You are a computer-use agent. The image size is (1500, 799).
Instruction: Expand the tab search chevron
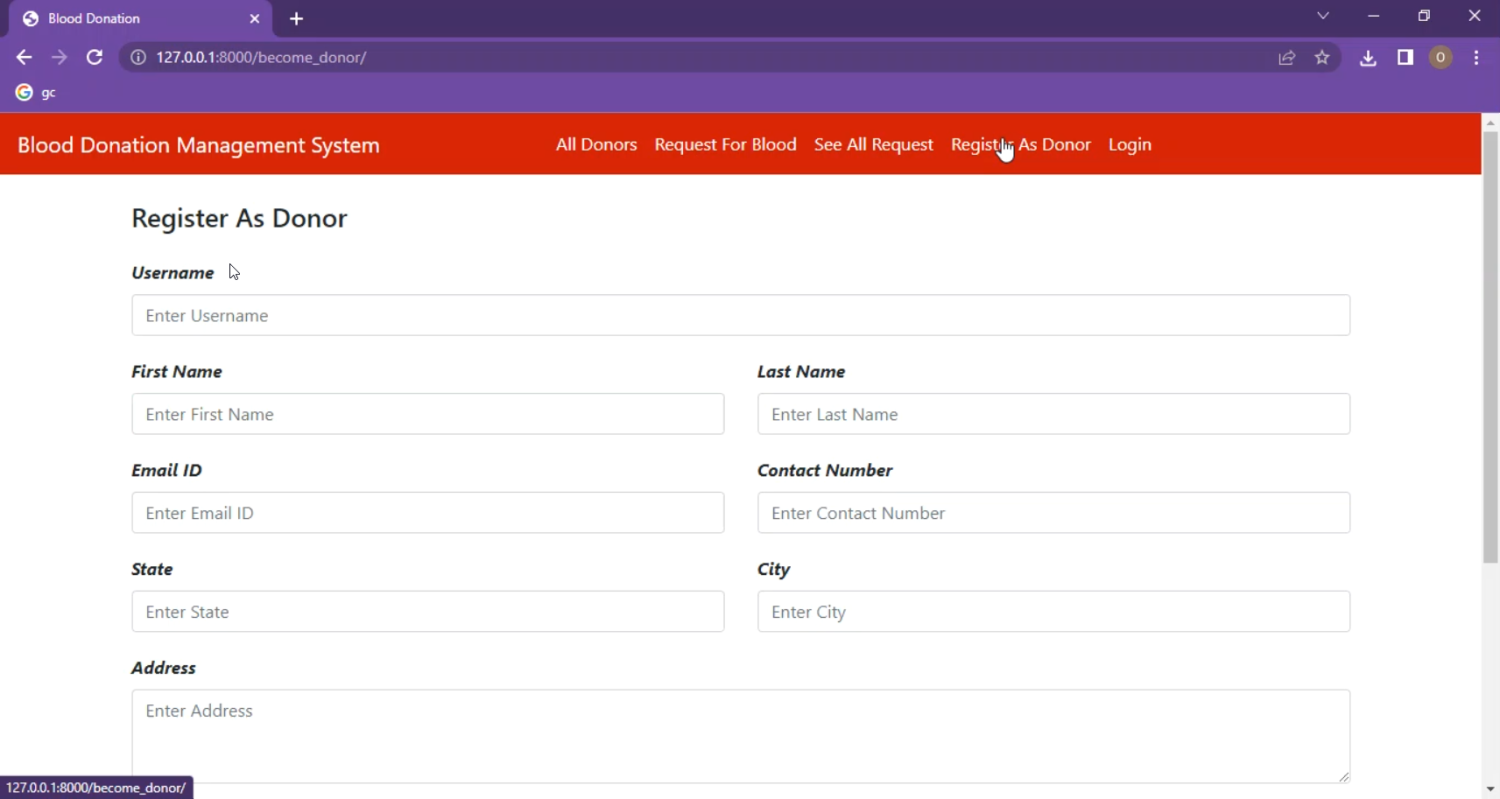click(1323, 16)
